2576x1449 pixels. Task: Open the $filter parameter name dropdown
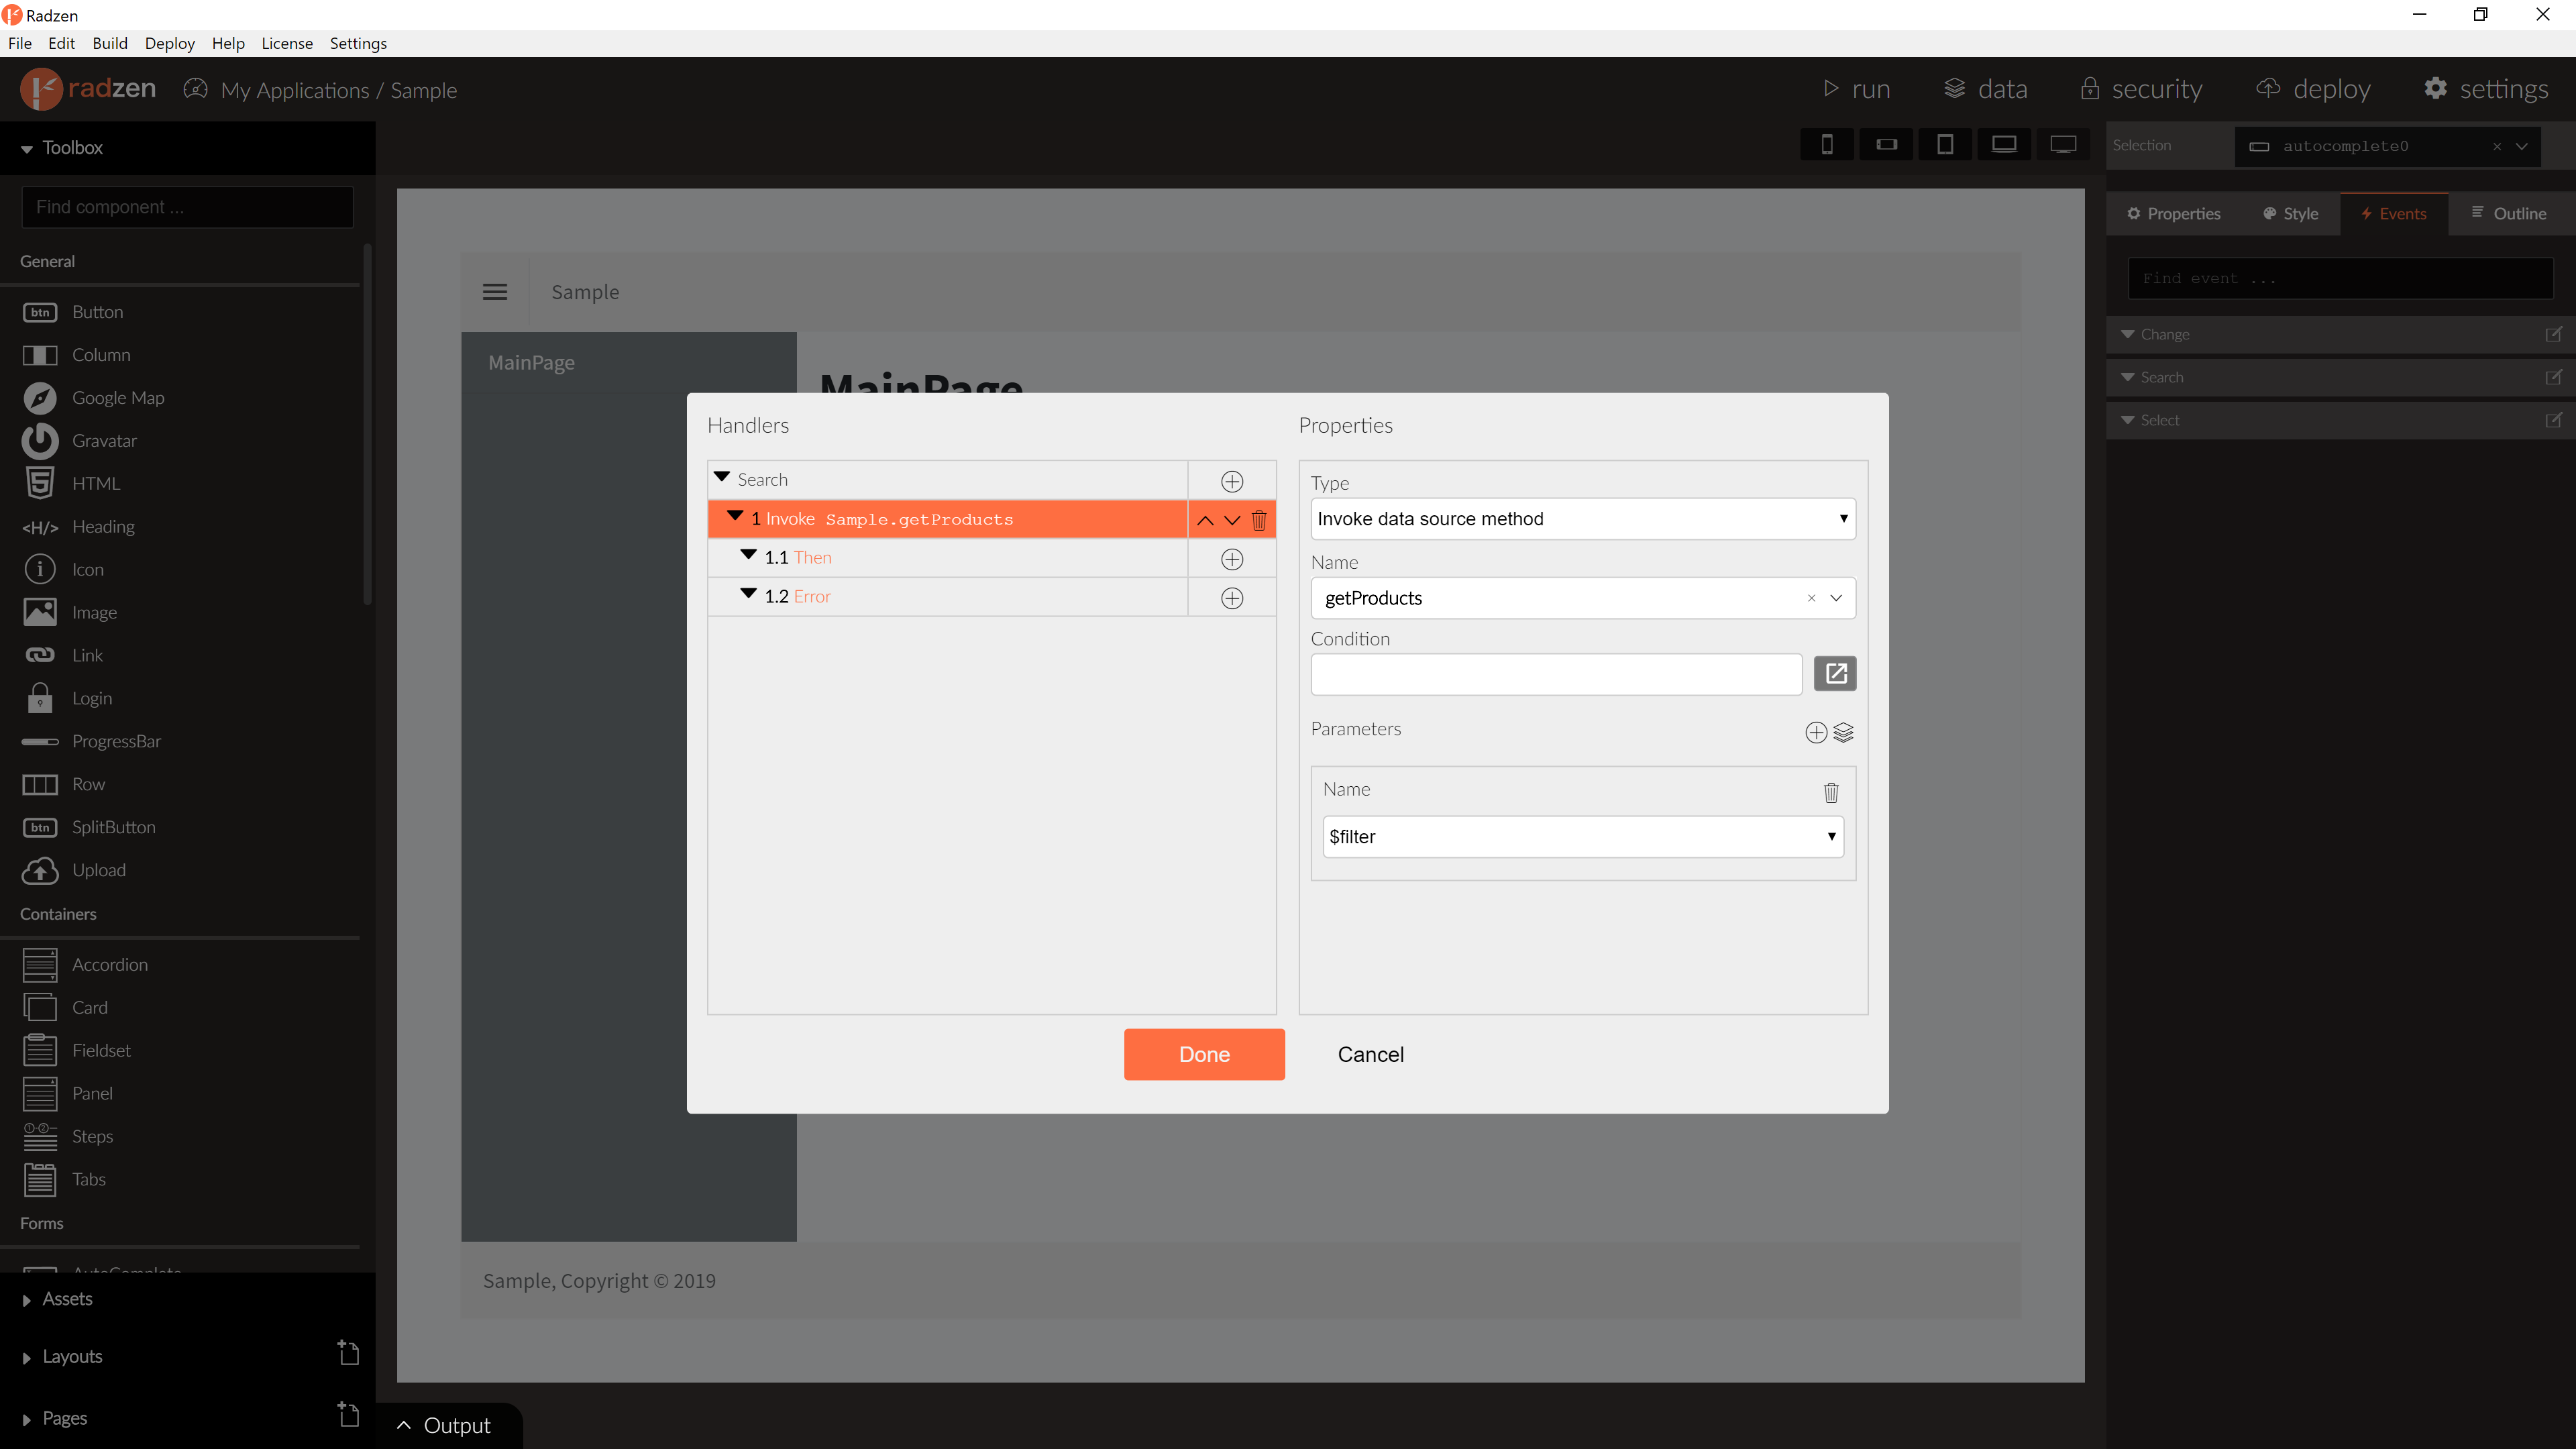click(1583, 837)
